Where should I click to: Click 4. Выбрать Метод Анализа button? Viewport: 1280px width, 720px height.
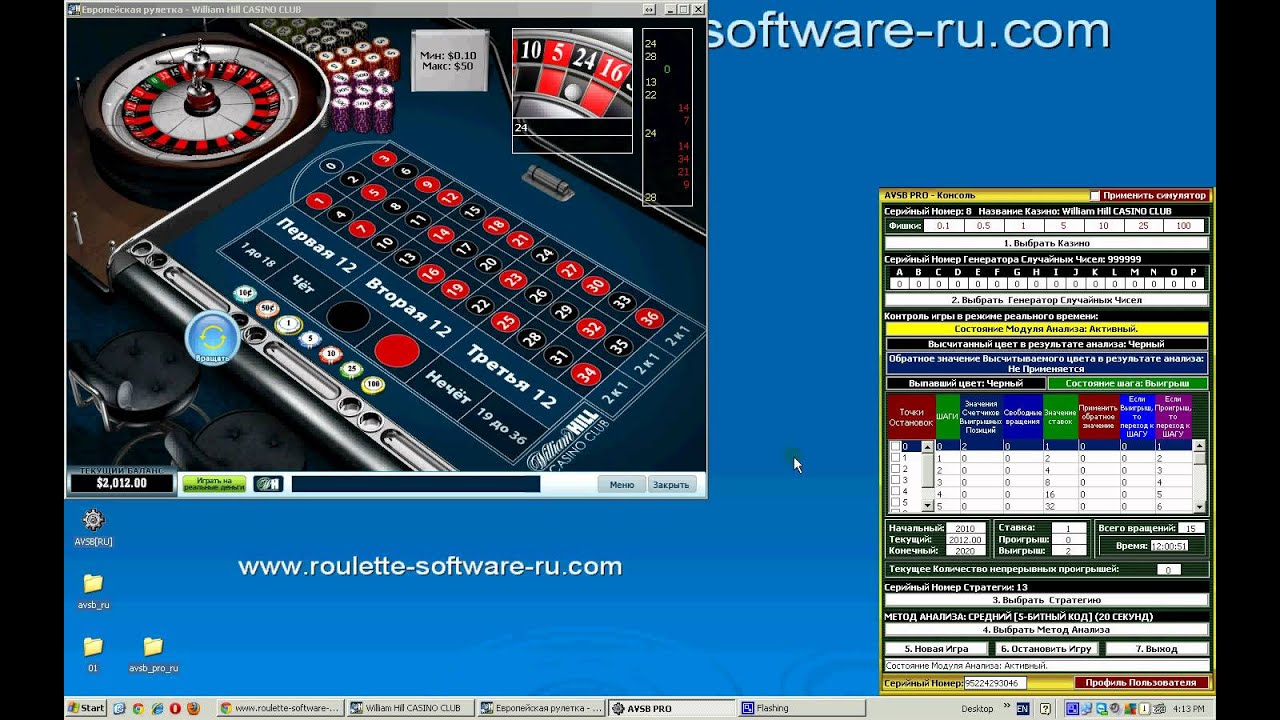click(x=1046, y=629)
